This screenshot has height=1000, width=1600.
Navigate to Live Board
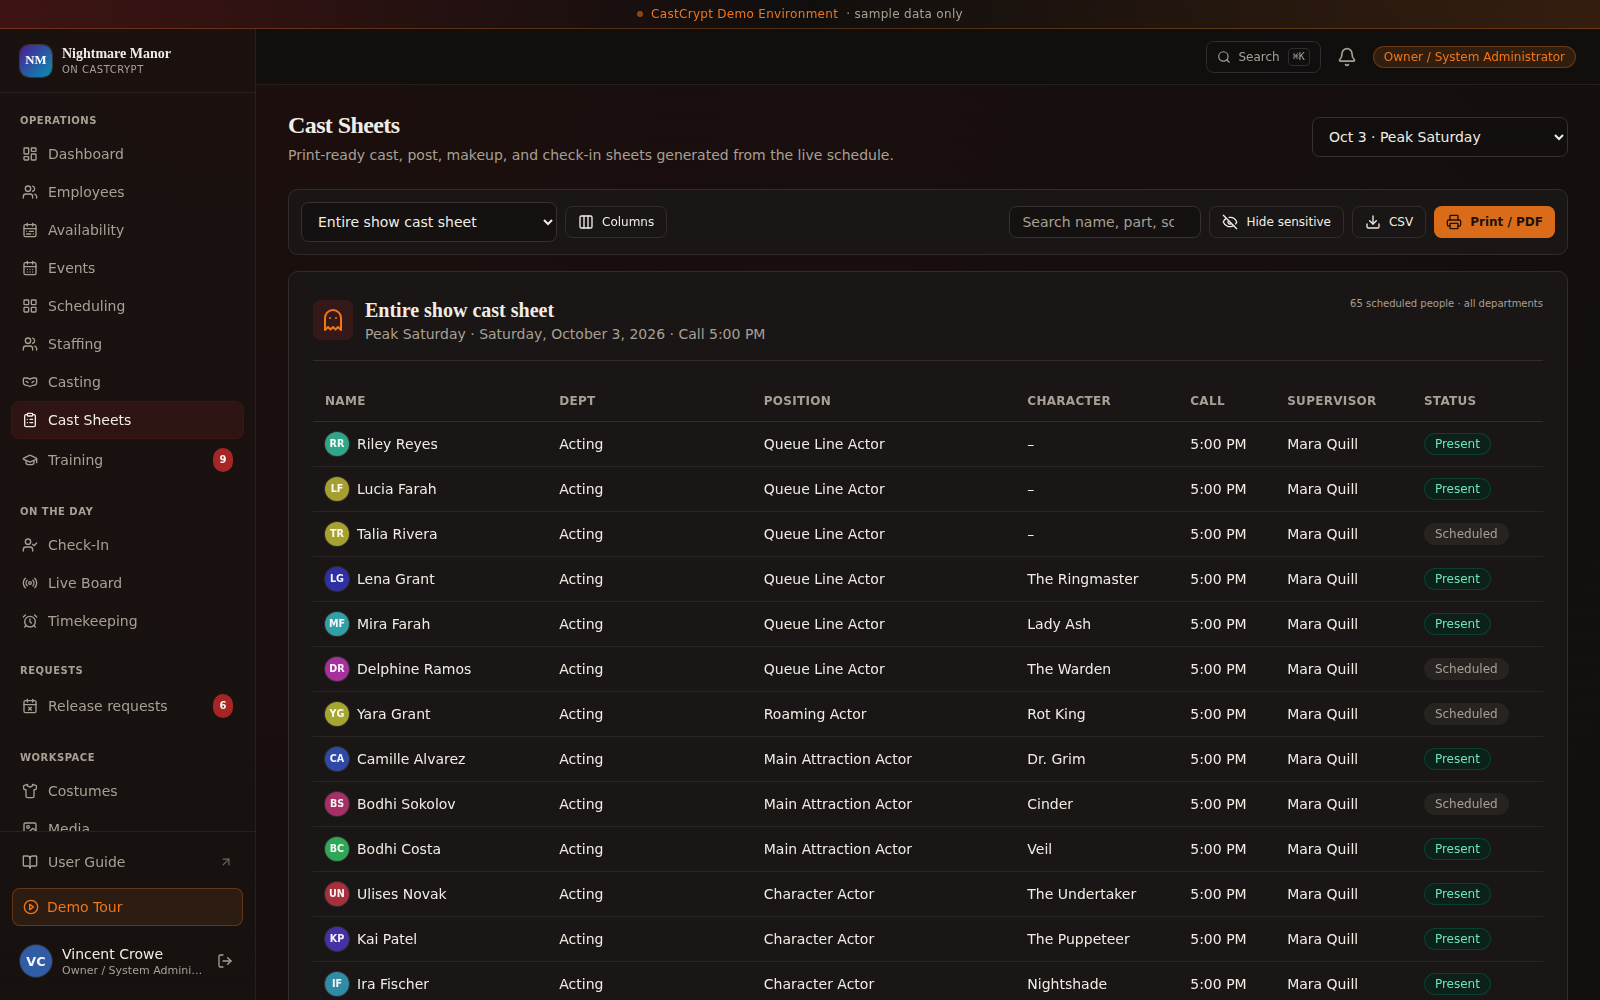[127, 583]
